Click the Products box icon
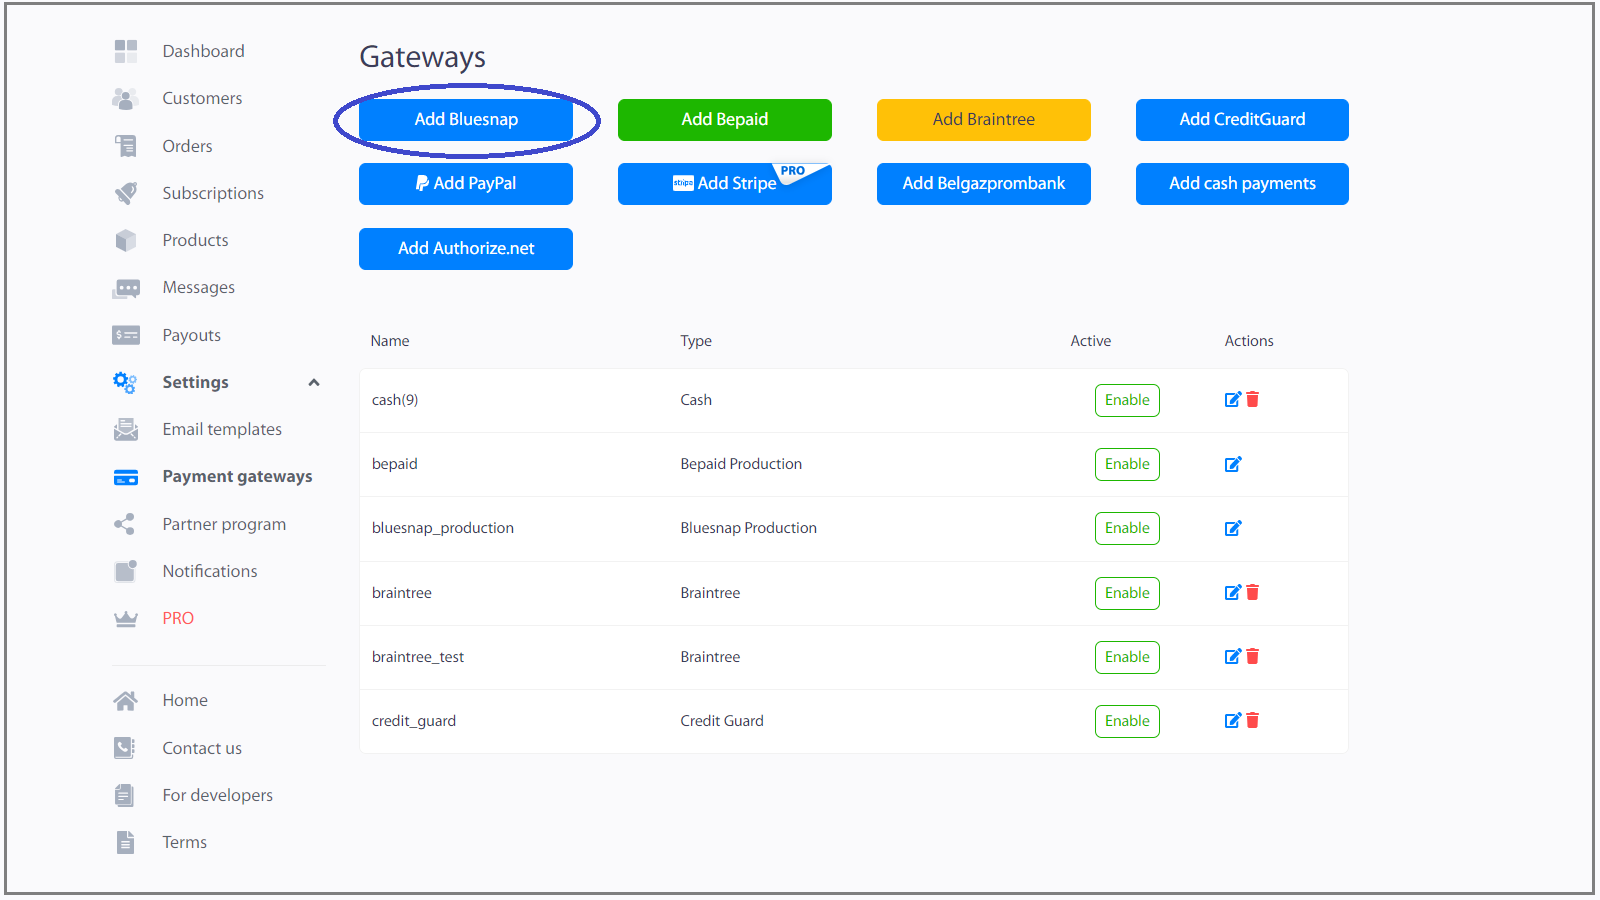The width and height of the screenshot is (1600, 900). click(126, 240)
